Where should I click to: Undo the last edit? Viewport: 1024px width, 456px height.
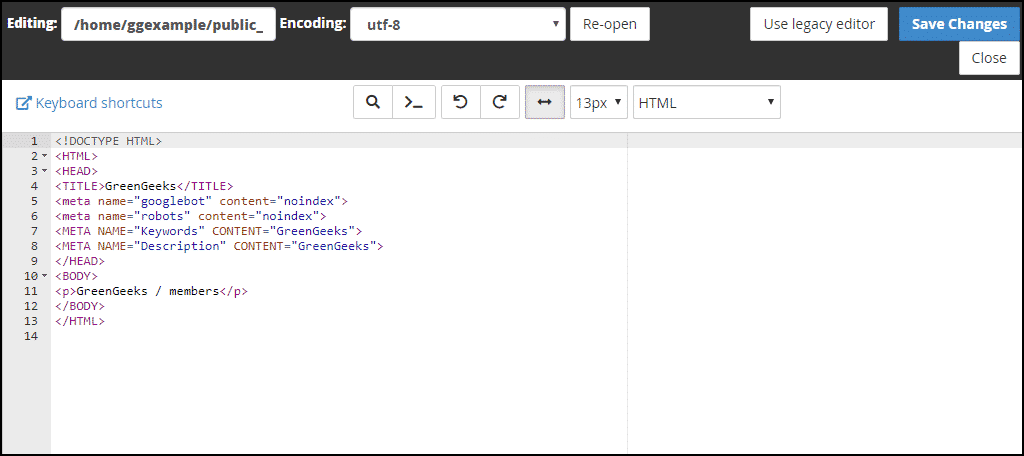(461, 103)
